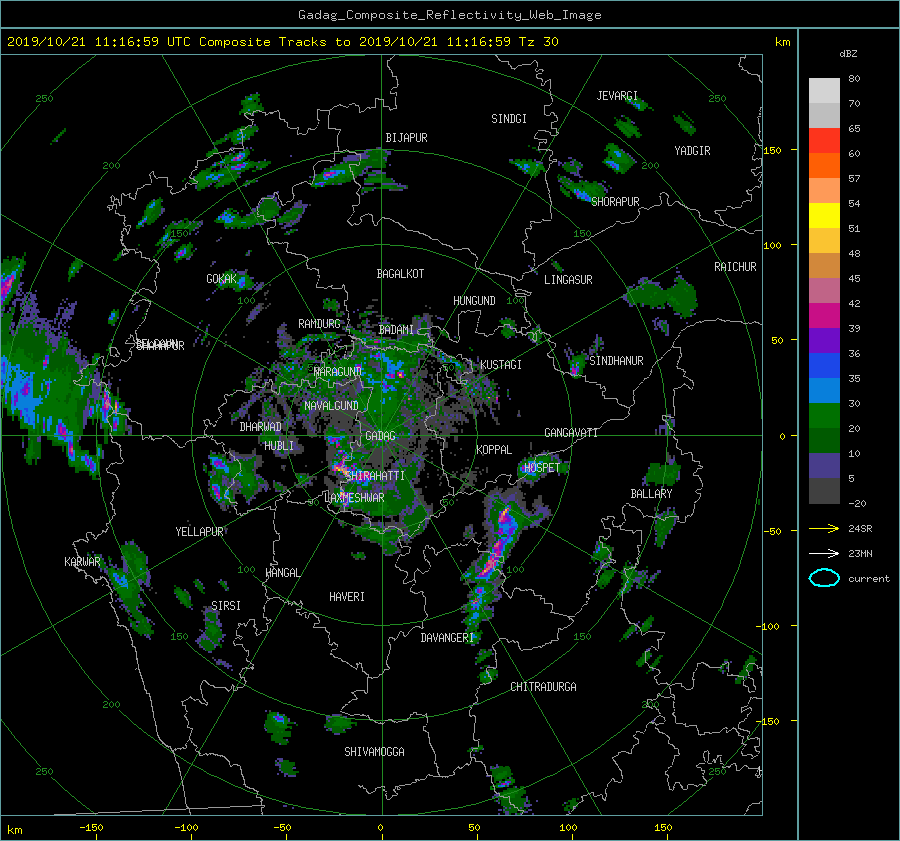Click the JEVARGI city label
This screenshot has width=900, height=841.
click(617, 96)
